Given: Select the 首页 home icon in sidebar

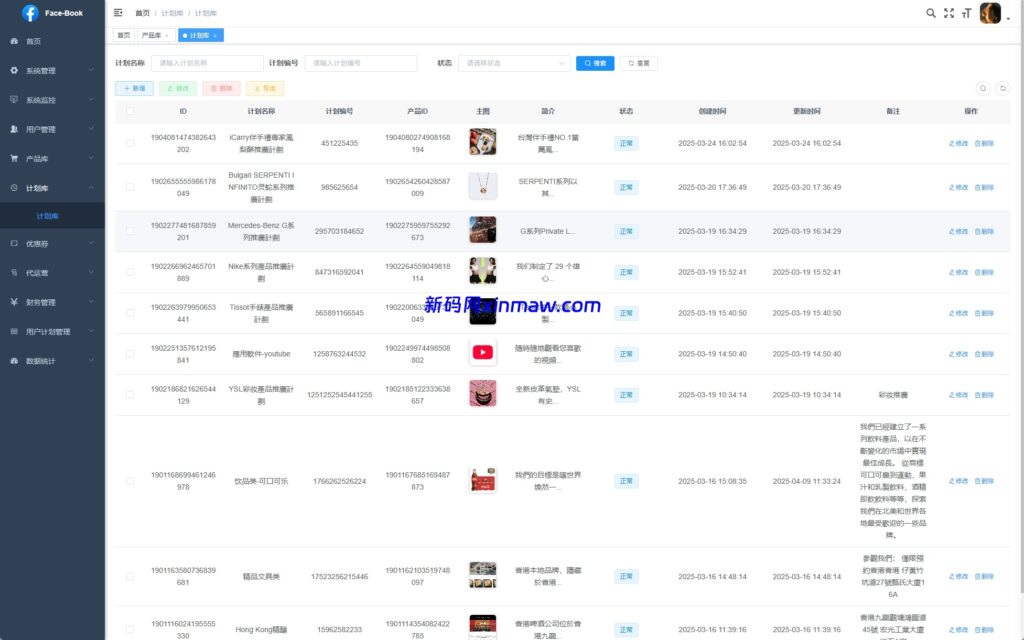Looking at the screenshot, I should pos(34,41).
